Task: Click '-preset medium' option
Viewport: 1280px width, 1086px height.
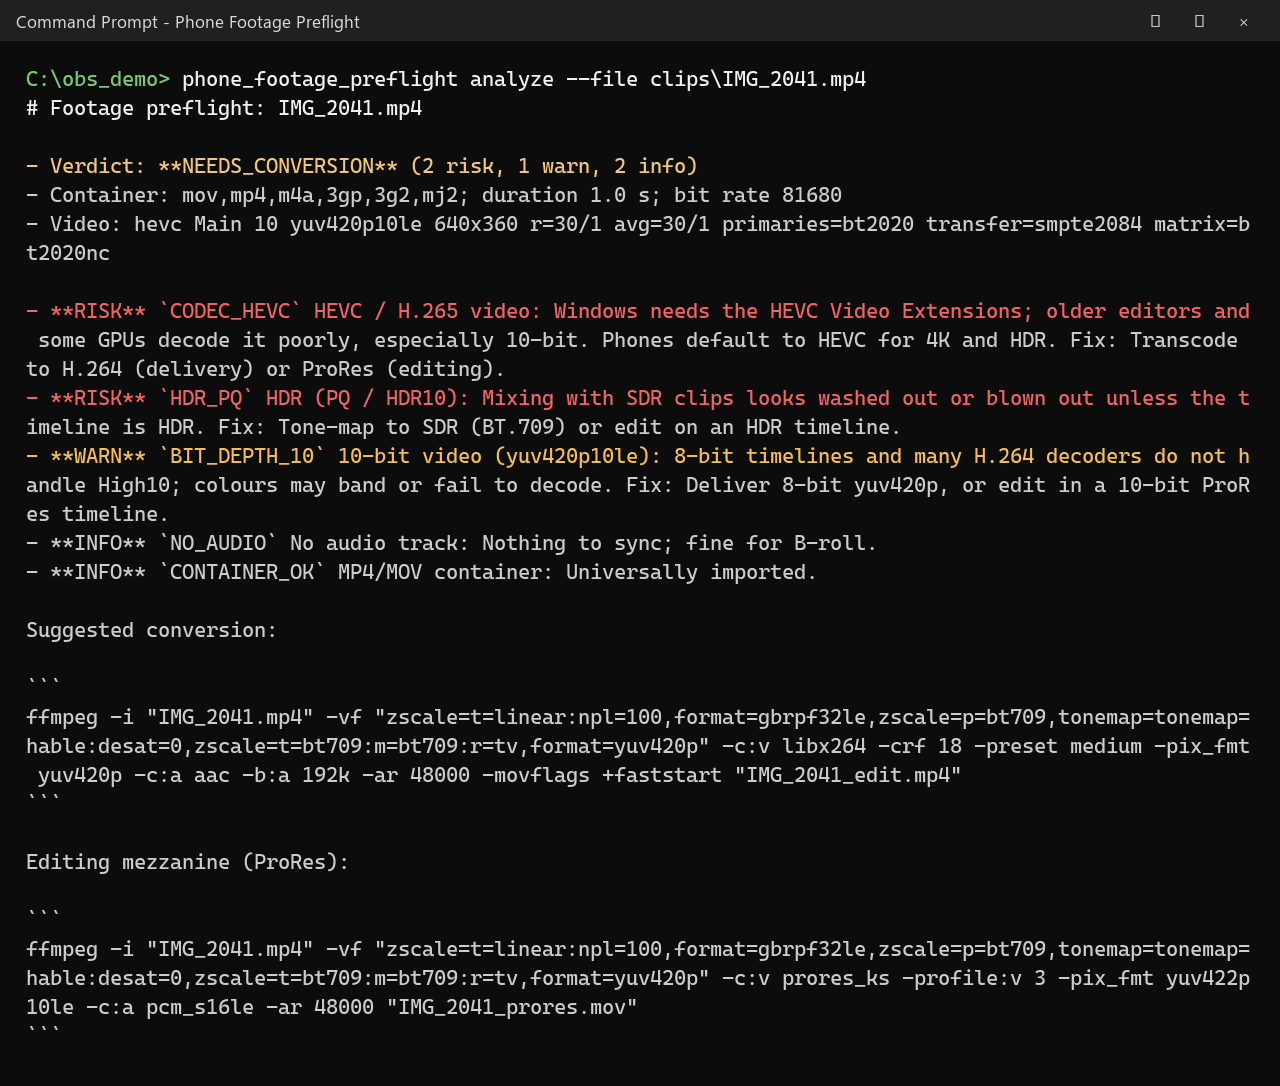Action: pos(1058,746)
